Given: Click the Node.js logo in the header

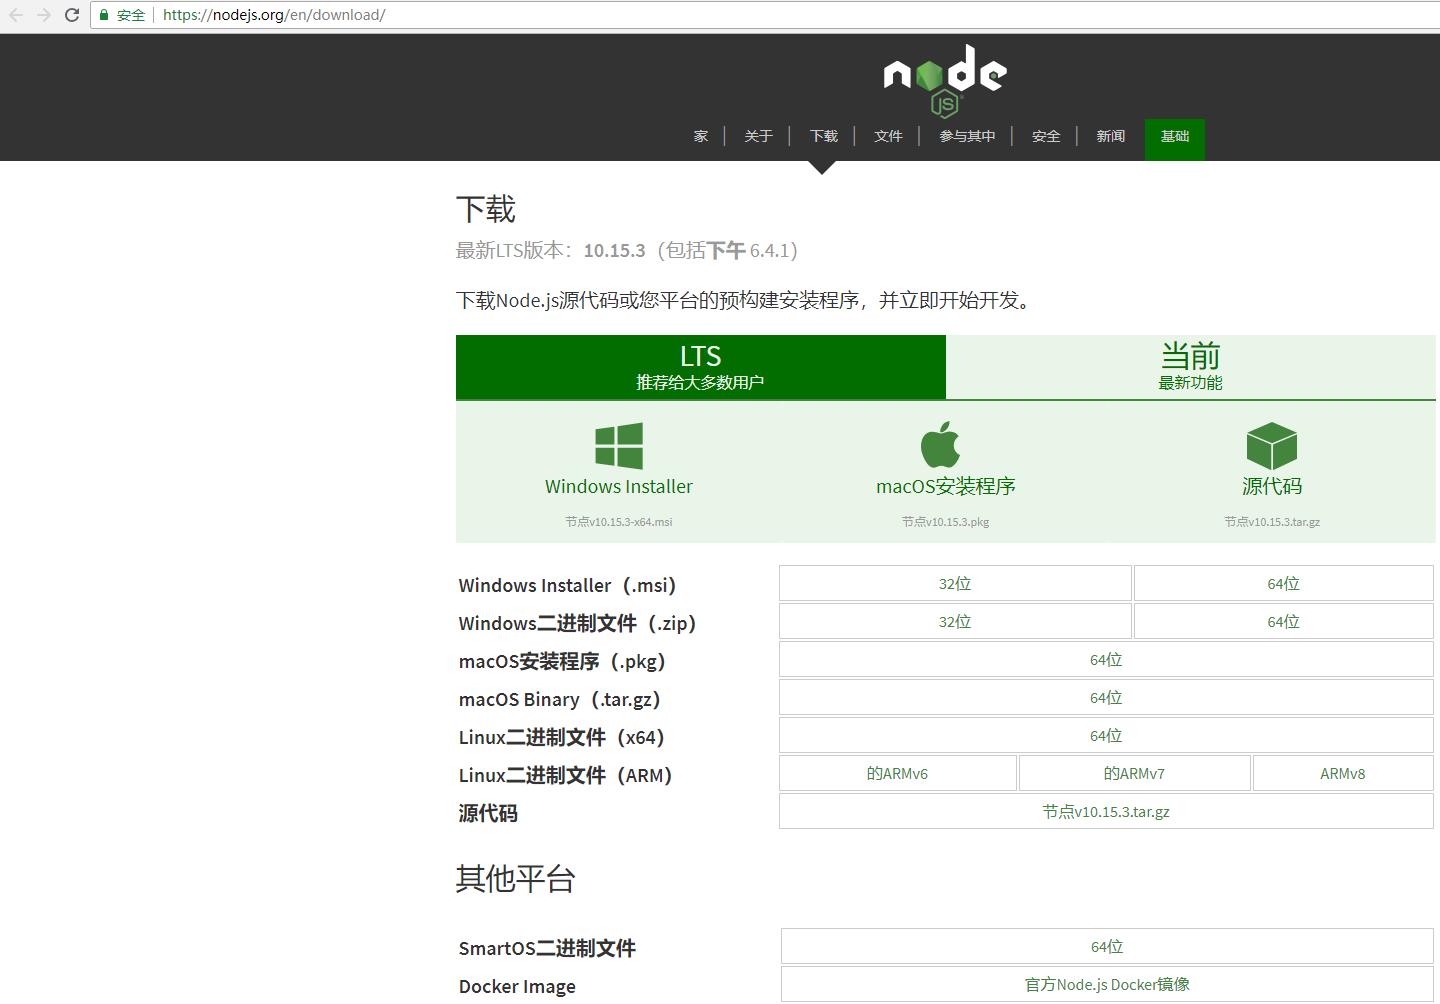Looking at the screenshot, I should click(x=945, y=80).
